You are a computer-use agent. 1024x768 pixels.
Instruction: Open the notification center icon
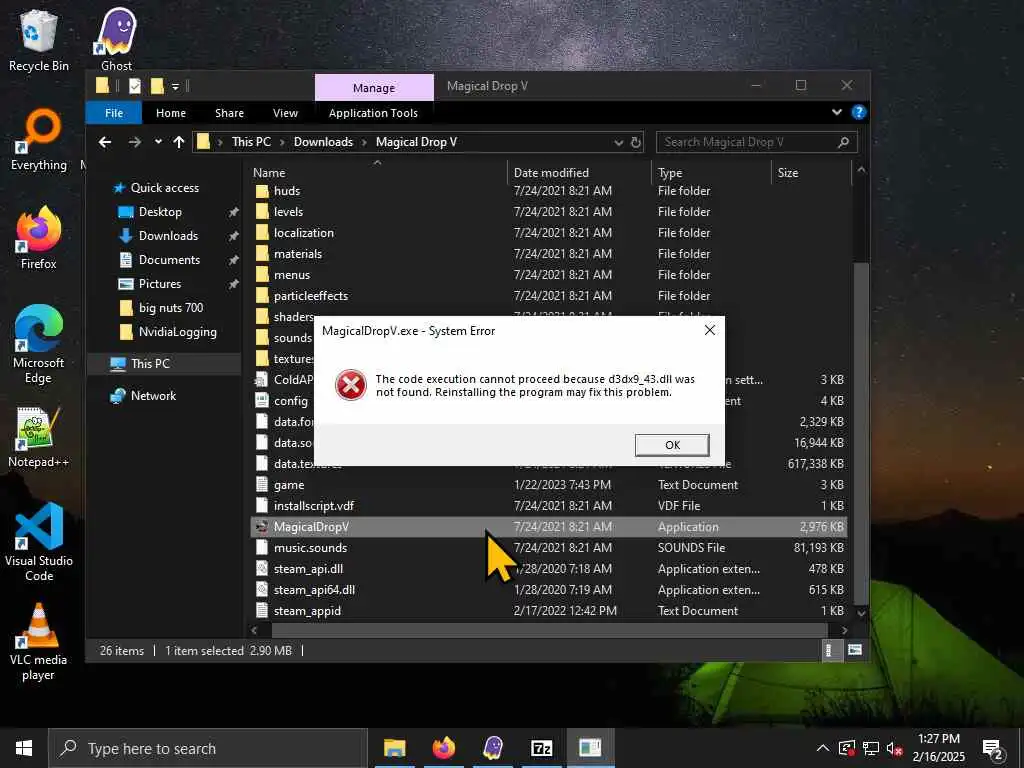click(993, 748)
